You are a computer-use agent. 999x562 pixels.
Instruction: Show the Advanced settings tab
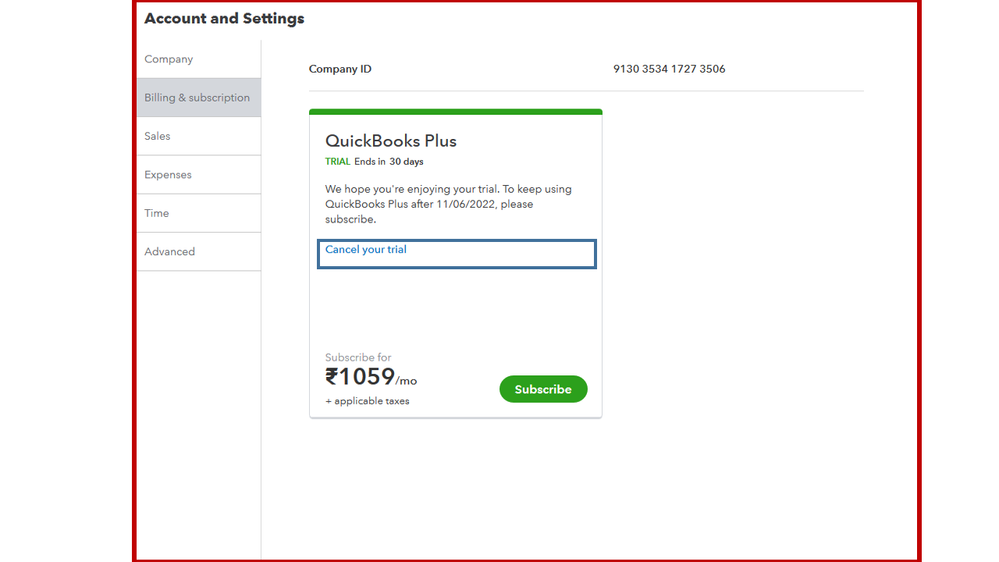170,252
